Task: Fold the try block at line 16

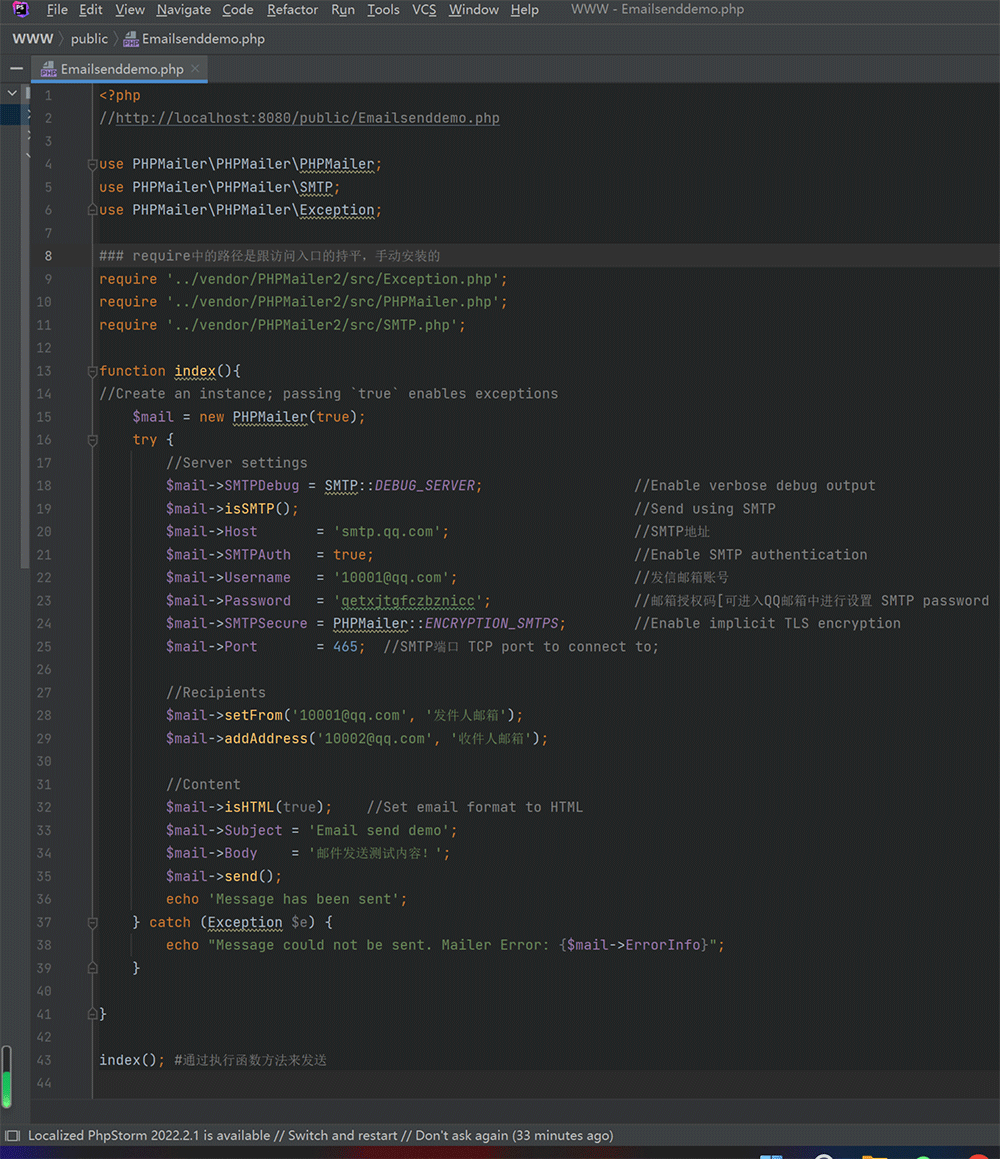Action: point(92,440)
